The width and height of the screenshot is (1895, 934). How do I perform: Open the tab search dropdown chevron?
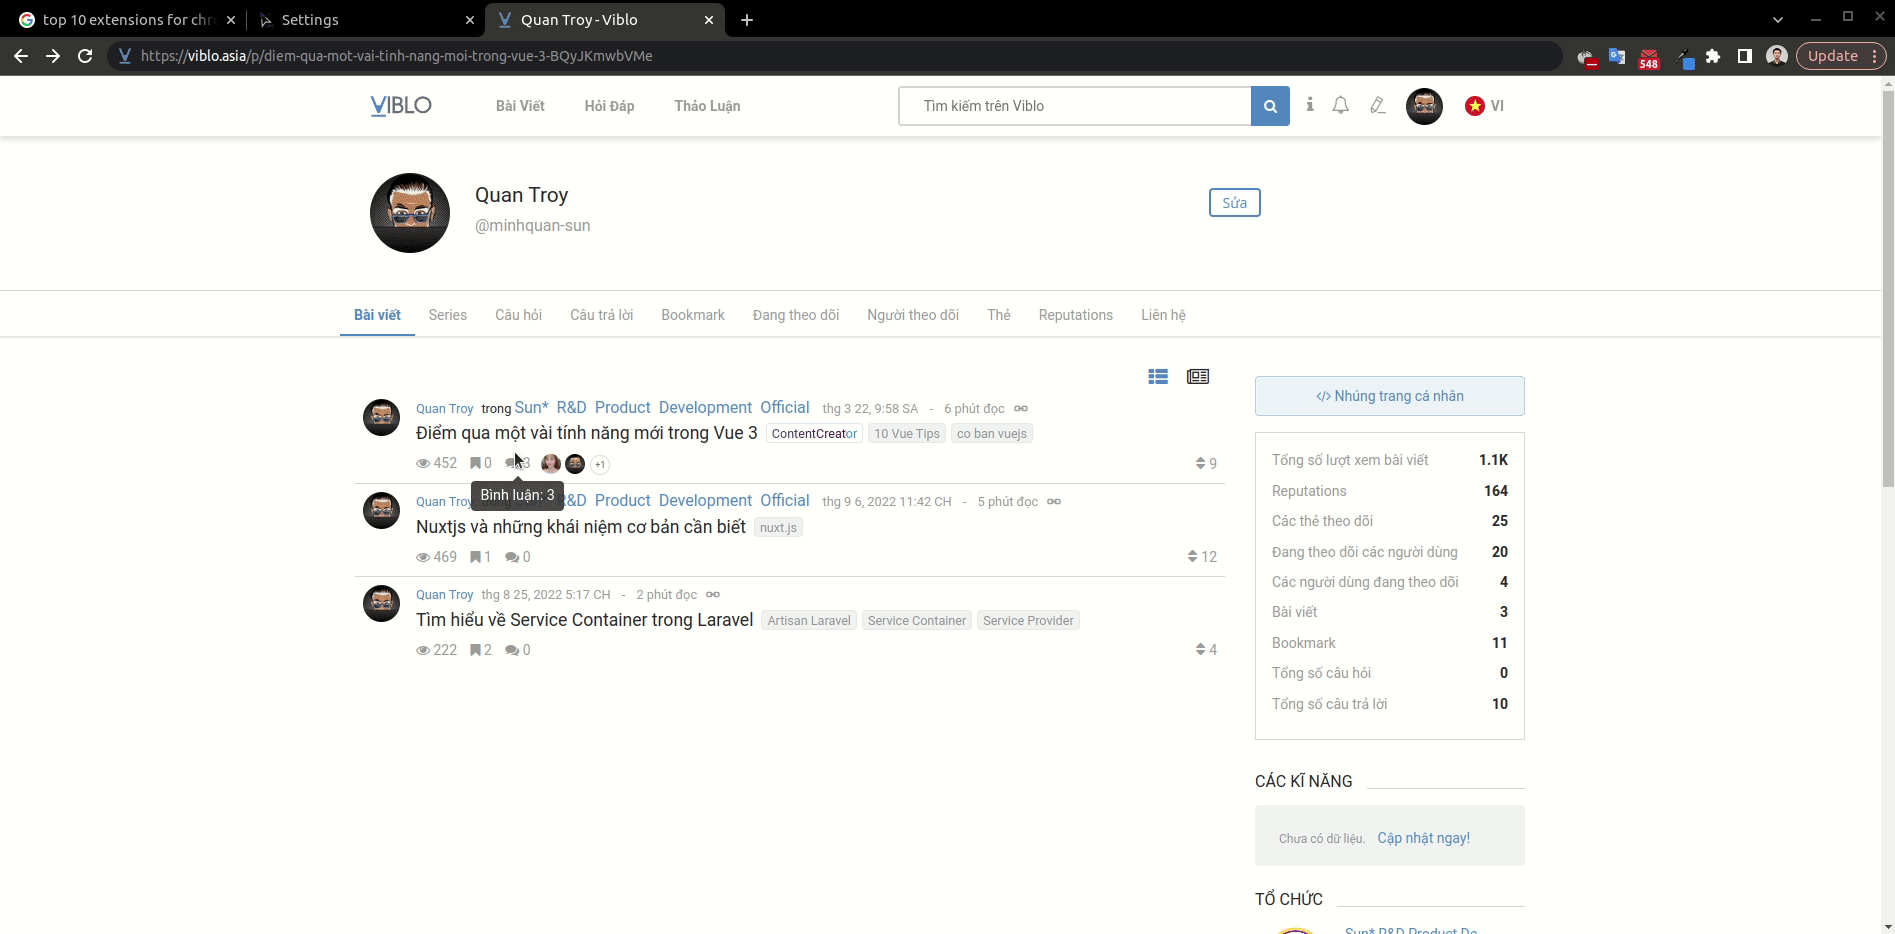[x=1777, y=20]
